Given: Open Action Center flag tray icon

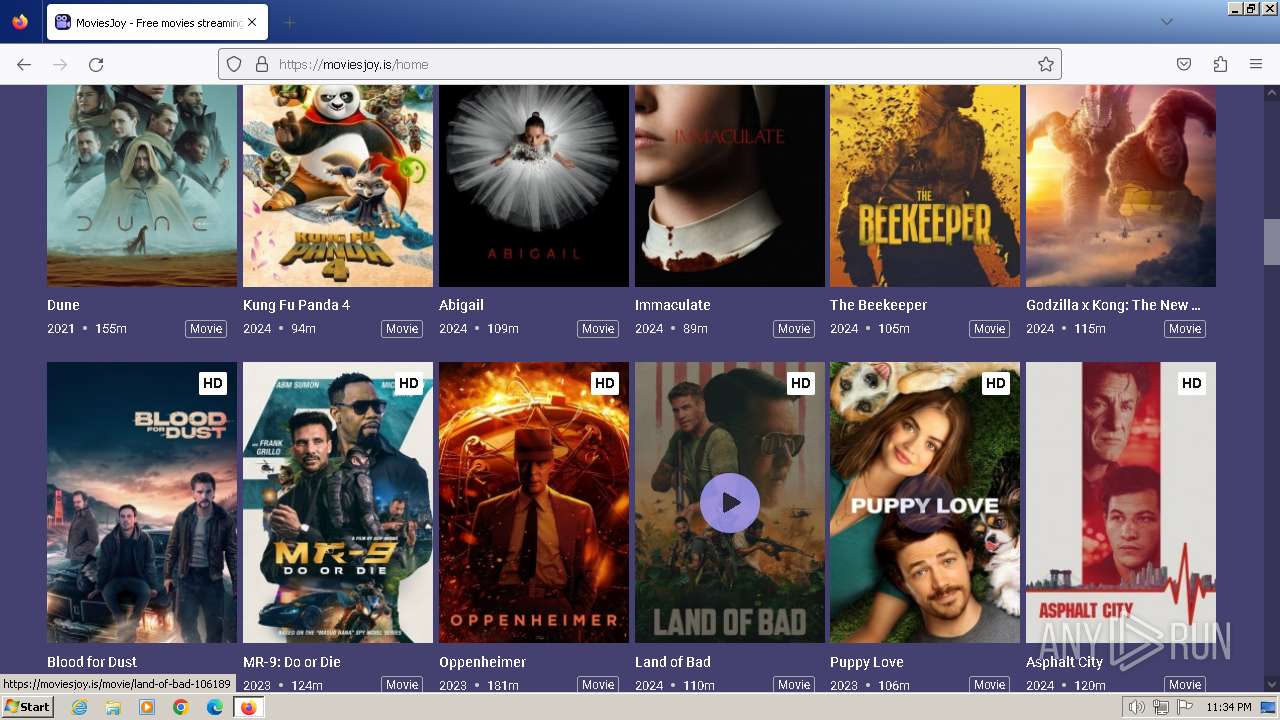Looking at the screenshot, I should (1184, 707).
